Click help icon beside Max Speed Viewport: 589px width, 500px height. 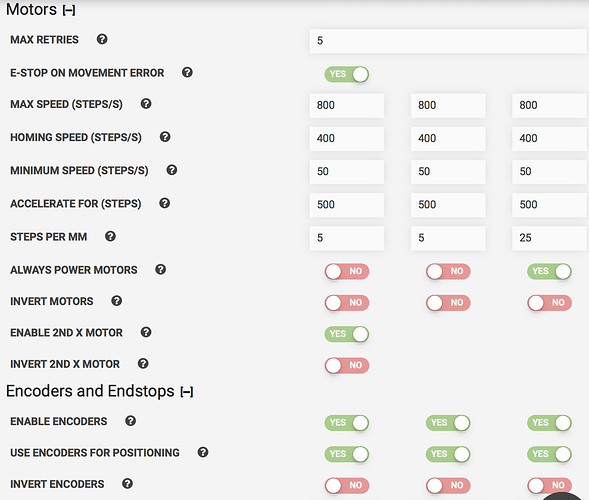(146, 104)
